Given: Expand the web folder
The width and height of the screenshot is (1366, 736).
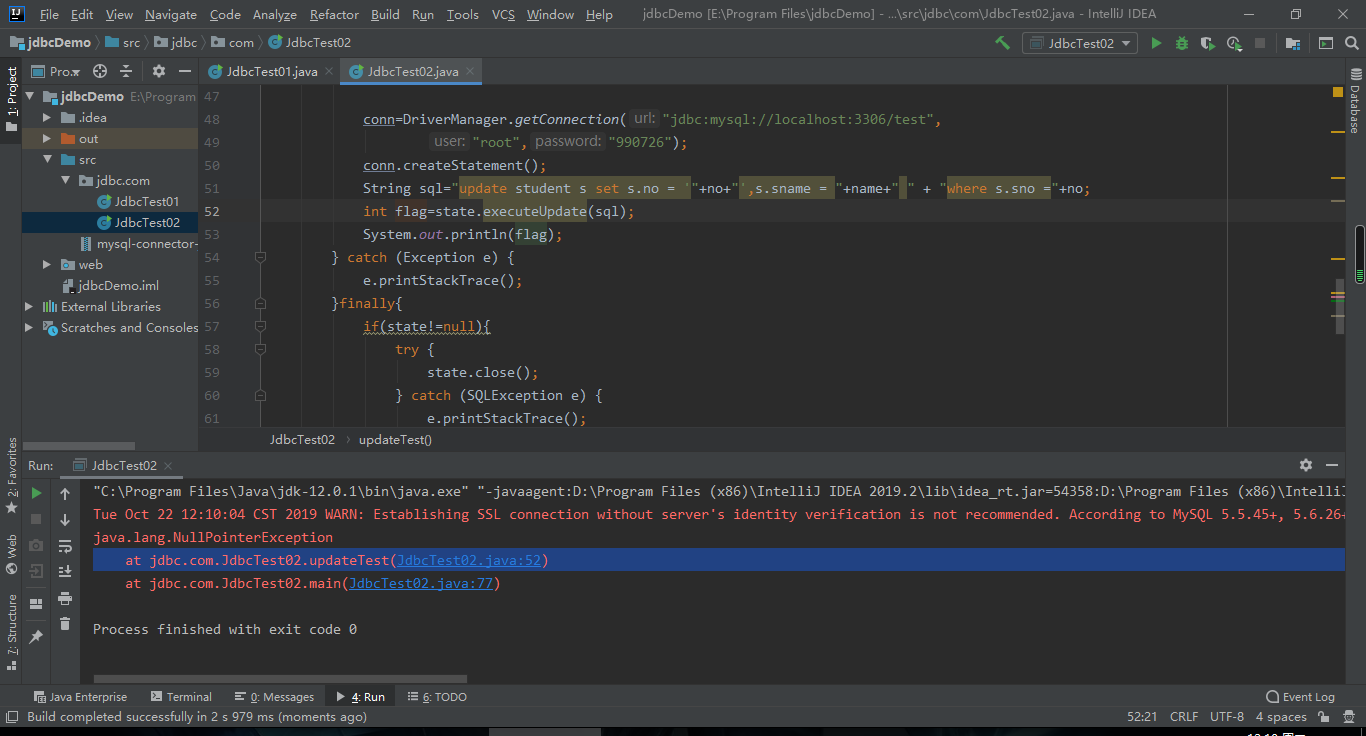Looking at the screenshot, I should click(47, 265).
